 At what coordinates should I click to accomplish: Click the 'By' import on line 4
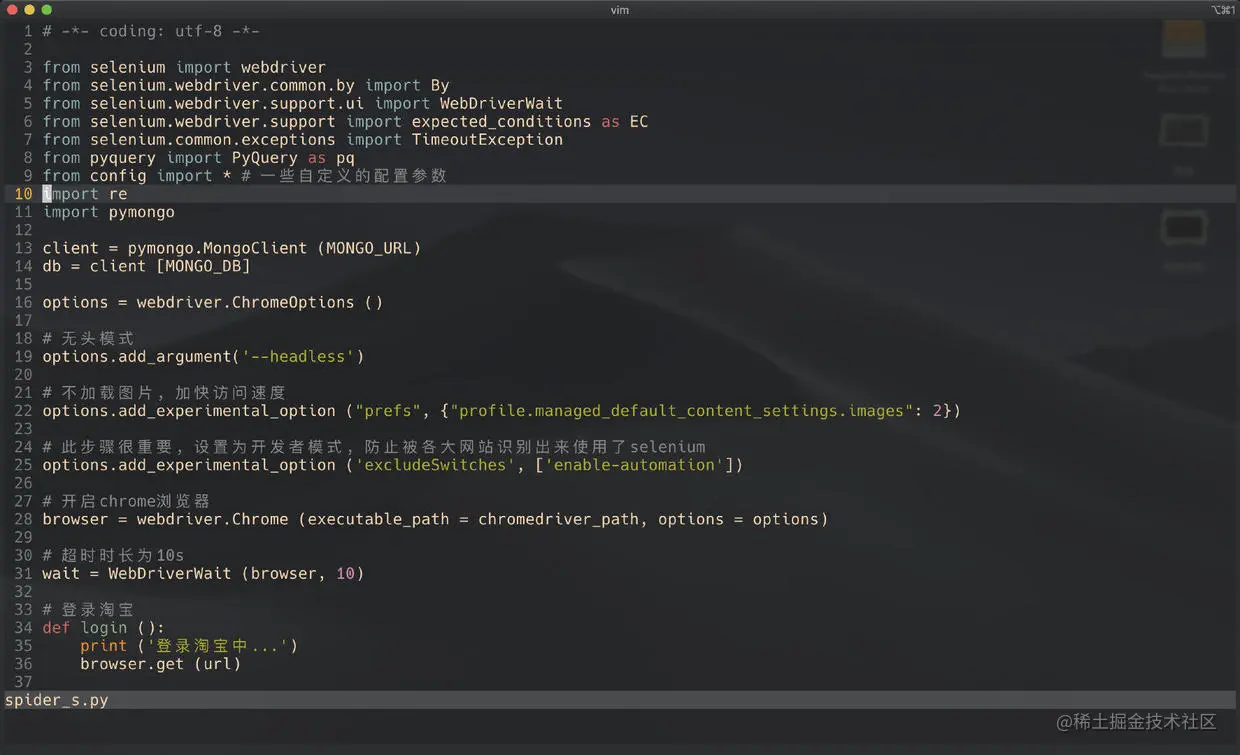click(440, 85)
